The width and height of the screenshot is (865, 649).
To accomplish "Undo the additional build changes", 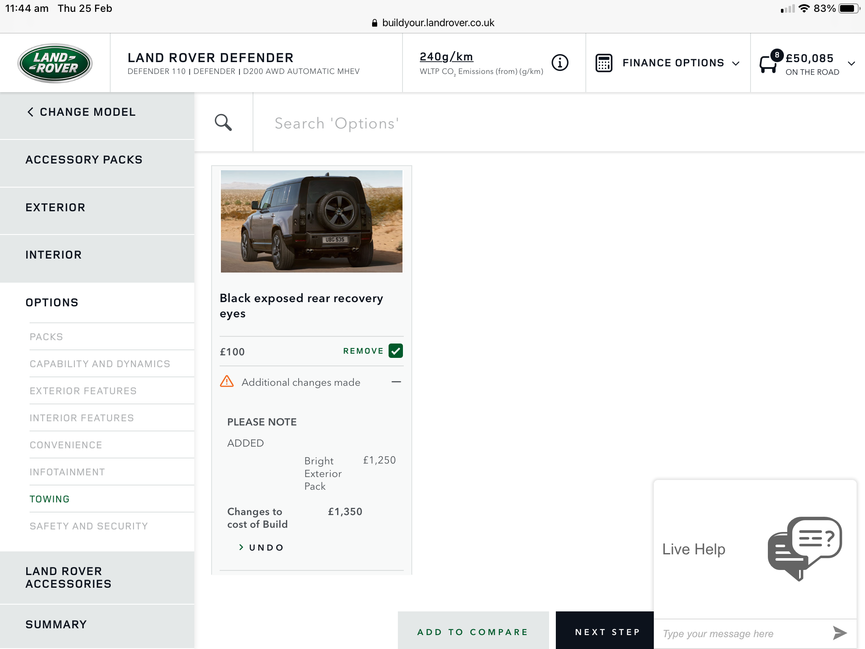I will pyautogui.click(x=261, y=547).
